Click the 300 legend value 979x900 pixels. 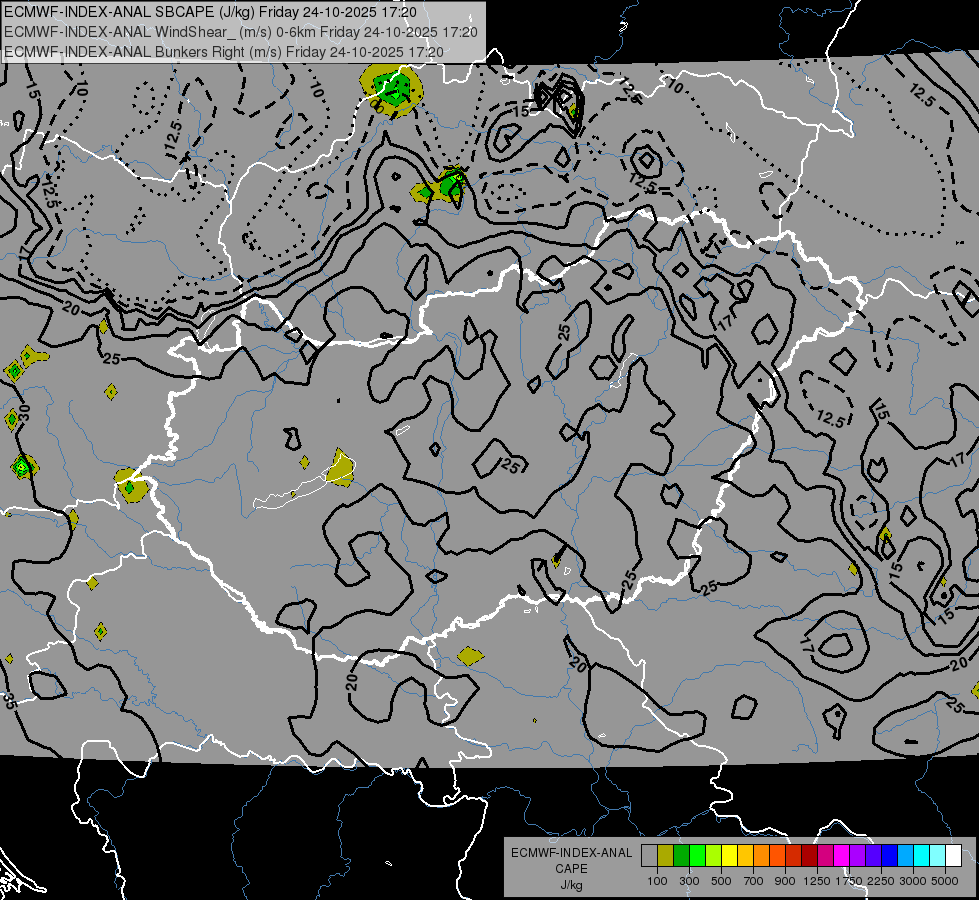coord(689,881)
